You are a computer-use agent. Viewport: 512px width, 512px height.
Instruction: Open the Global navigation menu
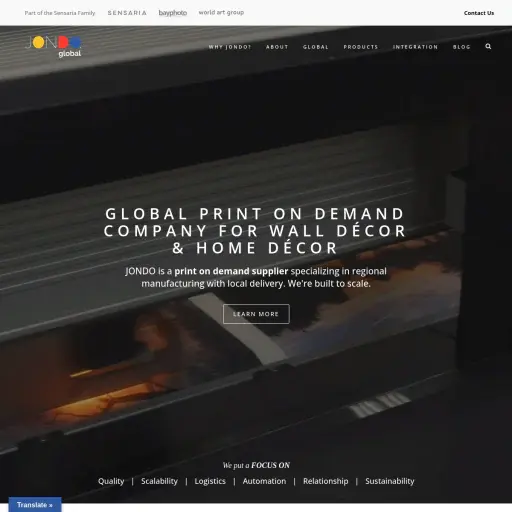point(316,47)
